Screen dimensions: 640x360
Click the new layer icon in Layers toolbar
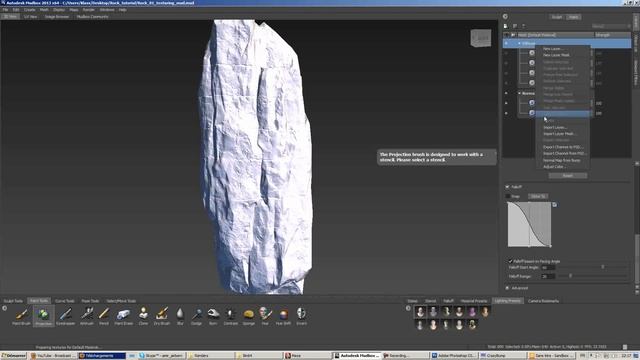point(506,26)
